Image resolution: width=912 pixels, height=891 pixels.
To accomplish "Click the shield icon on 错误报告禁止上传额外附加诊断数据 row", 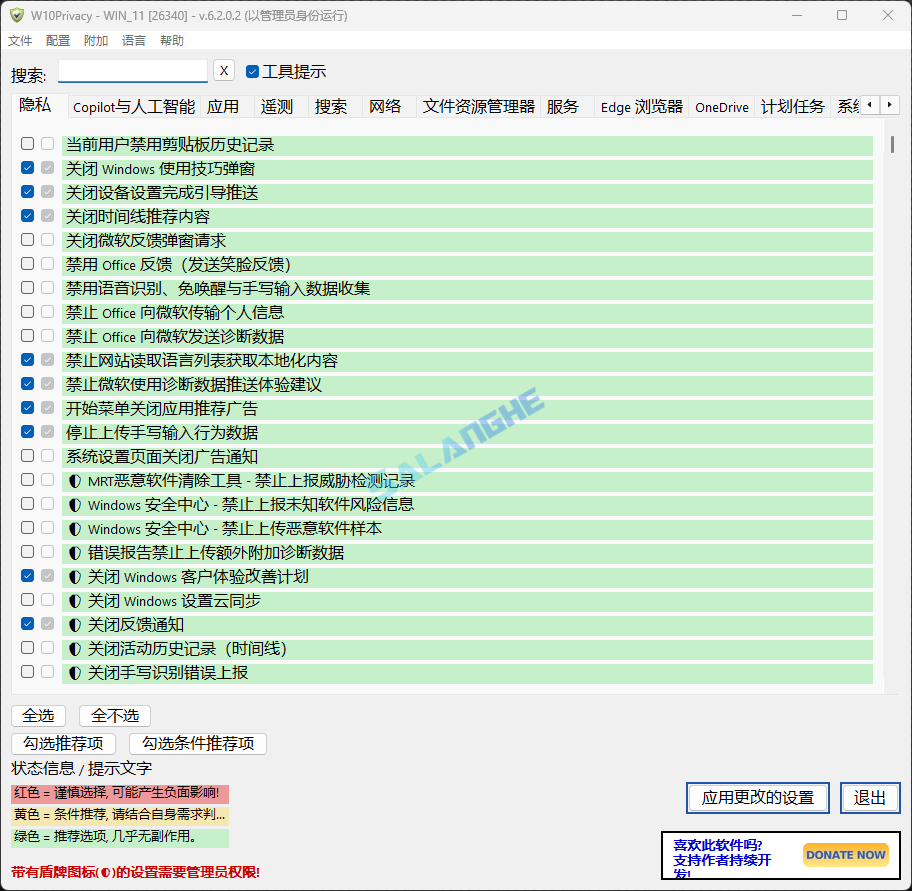I will pyautogui.click(x=74, y=553).
